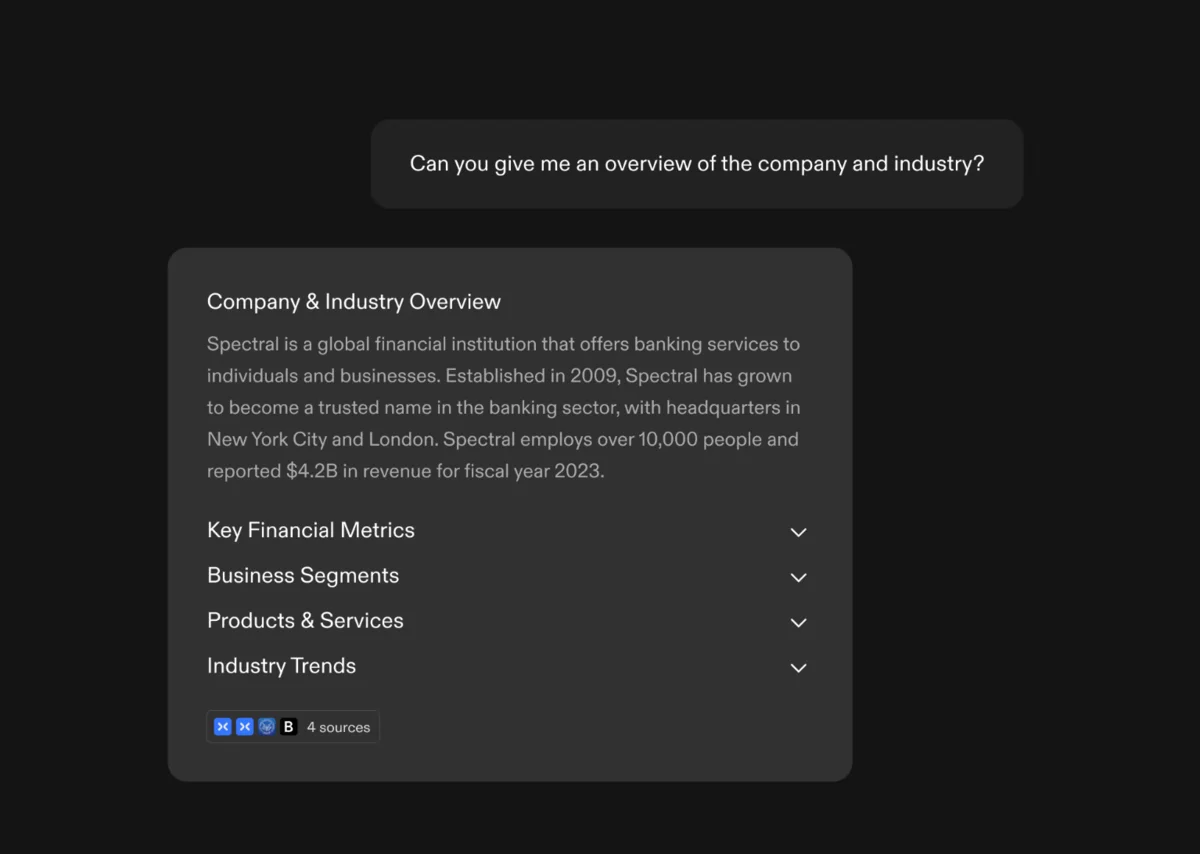Click the user question message bubble

[697, 164]
